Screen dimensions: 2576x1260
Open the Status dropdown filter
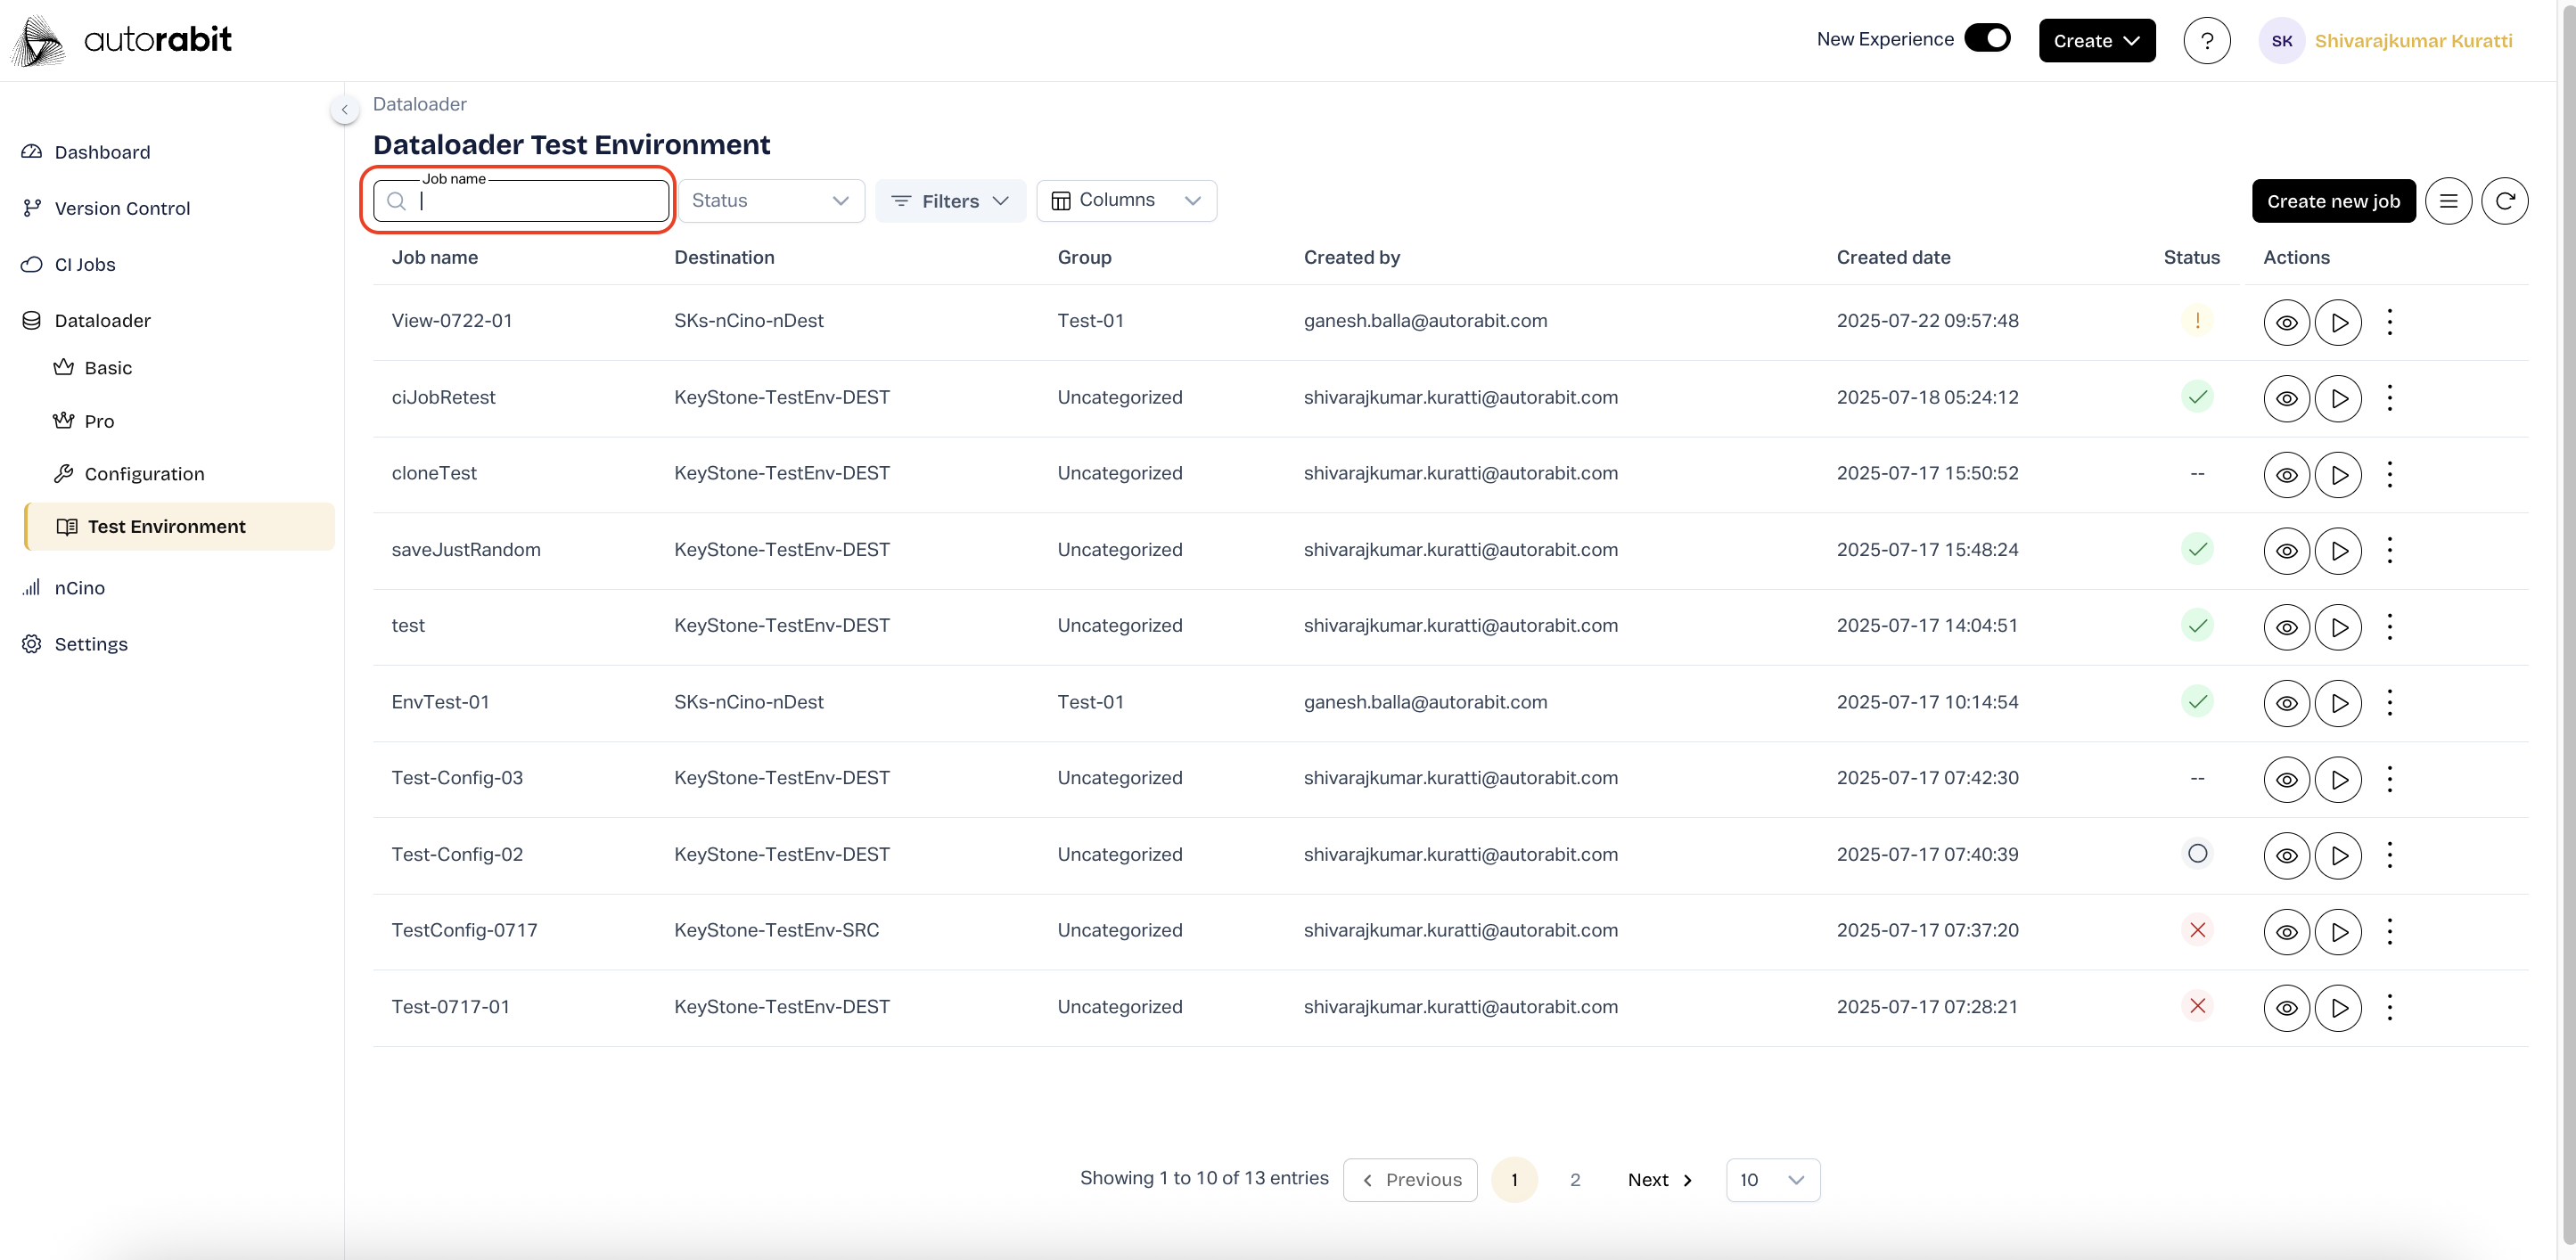[x=771, y=201]
